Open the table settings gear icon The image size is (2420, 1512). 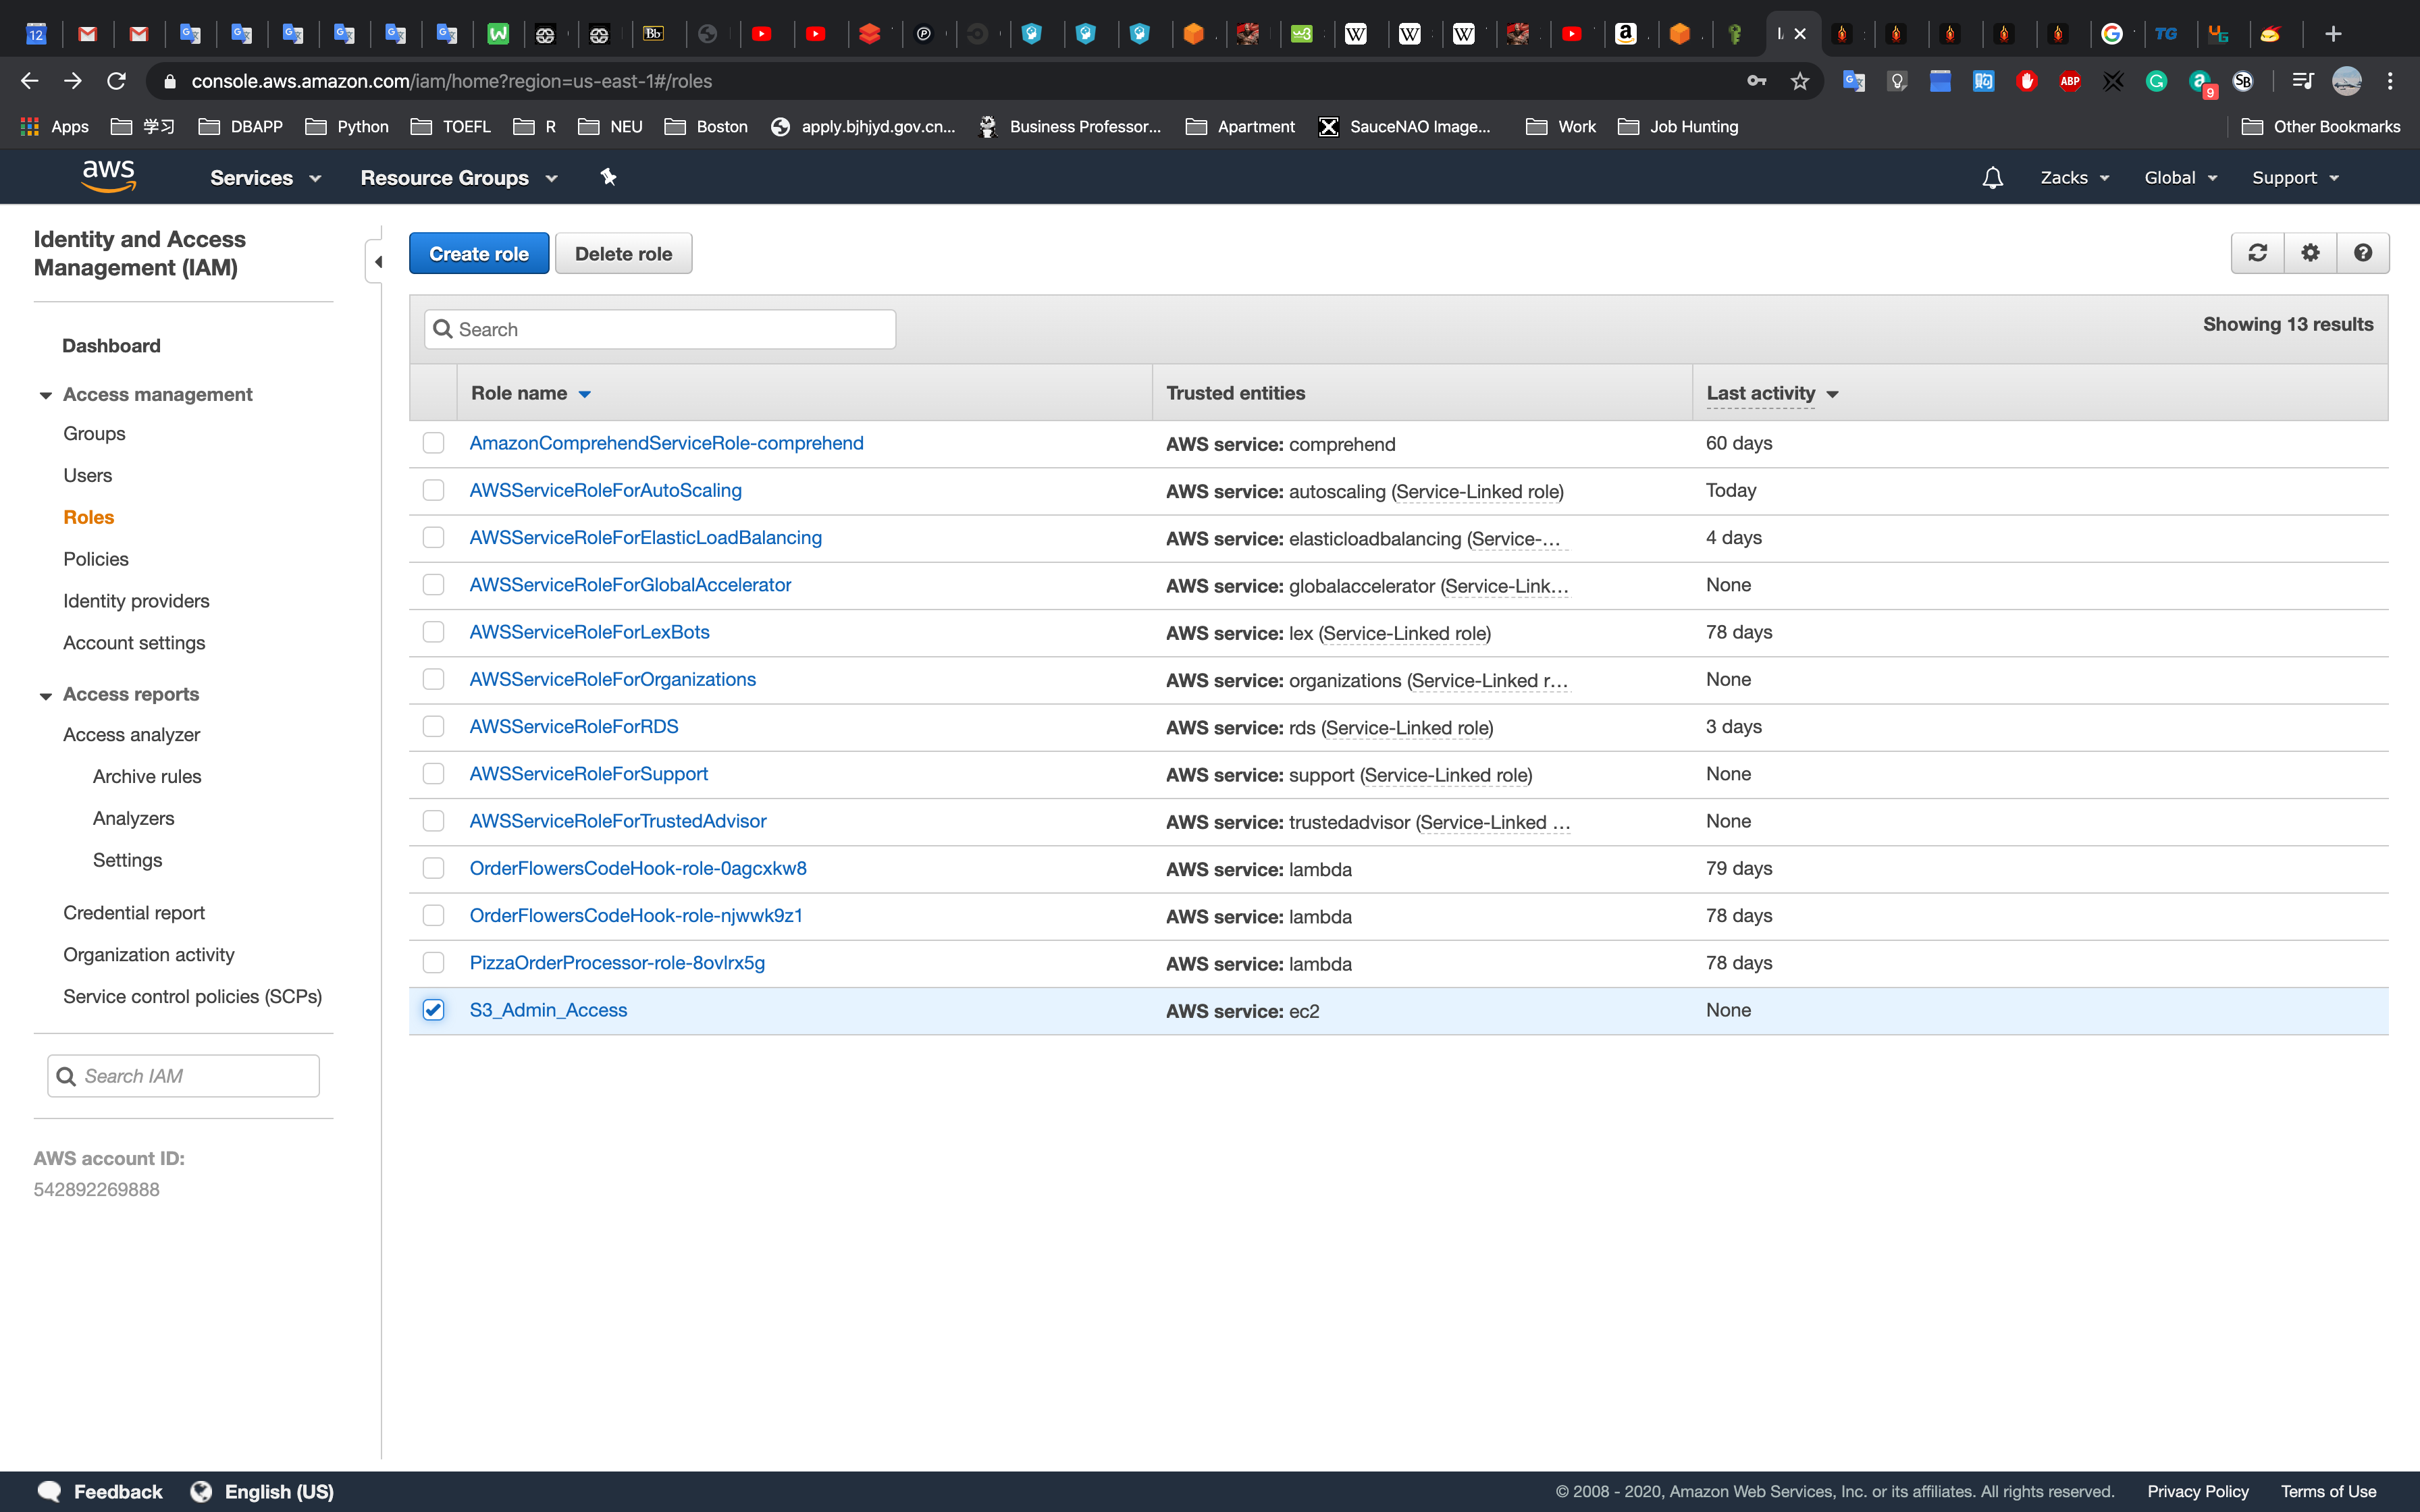[2310, 253]
